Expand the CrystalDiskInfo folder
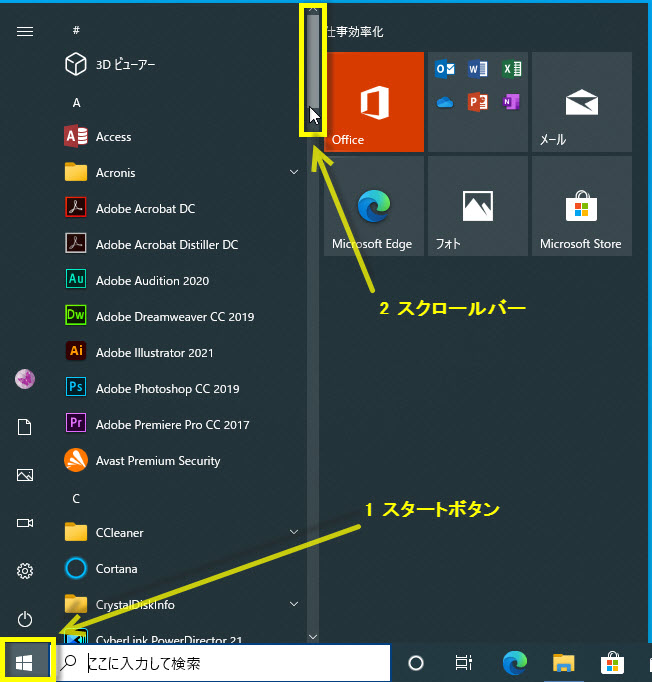The image size is (652, 682). 180,604
